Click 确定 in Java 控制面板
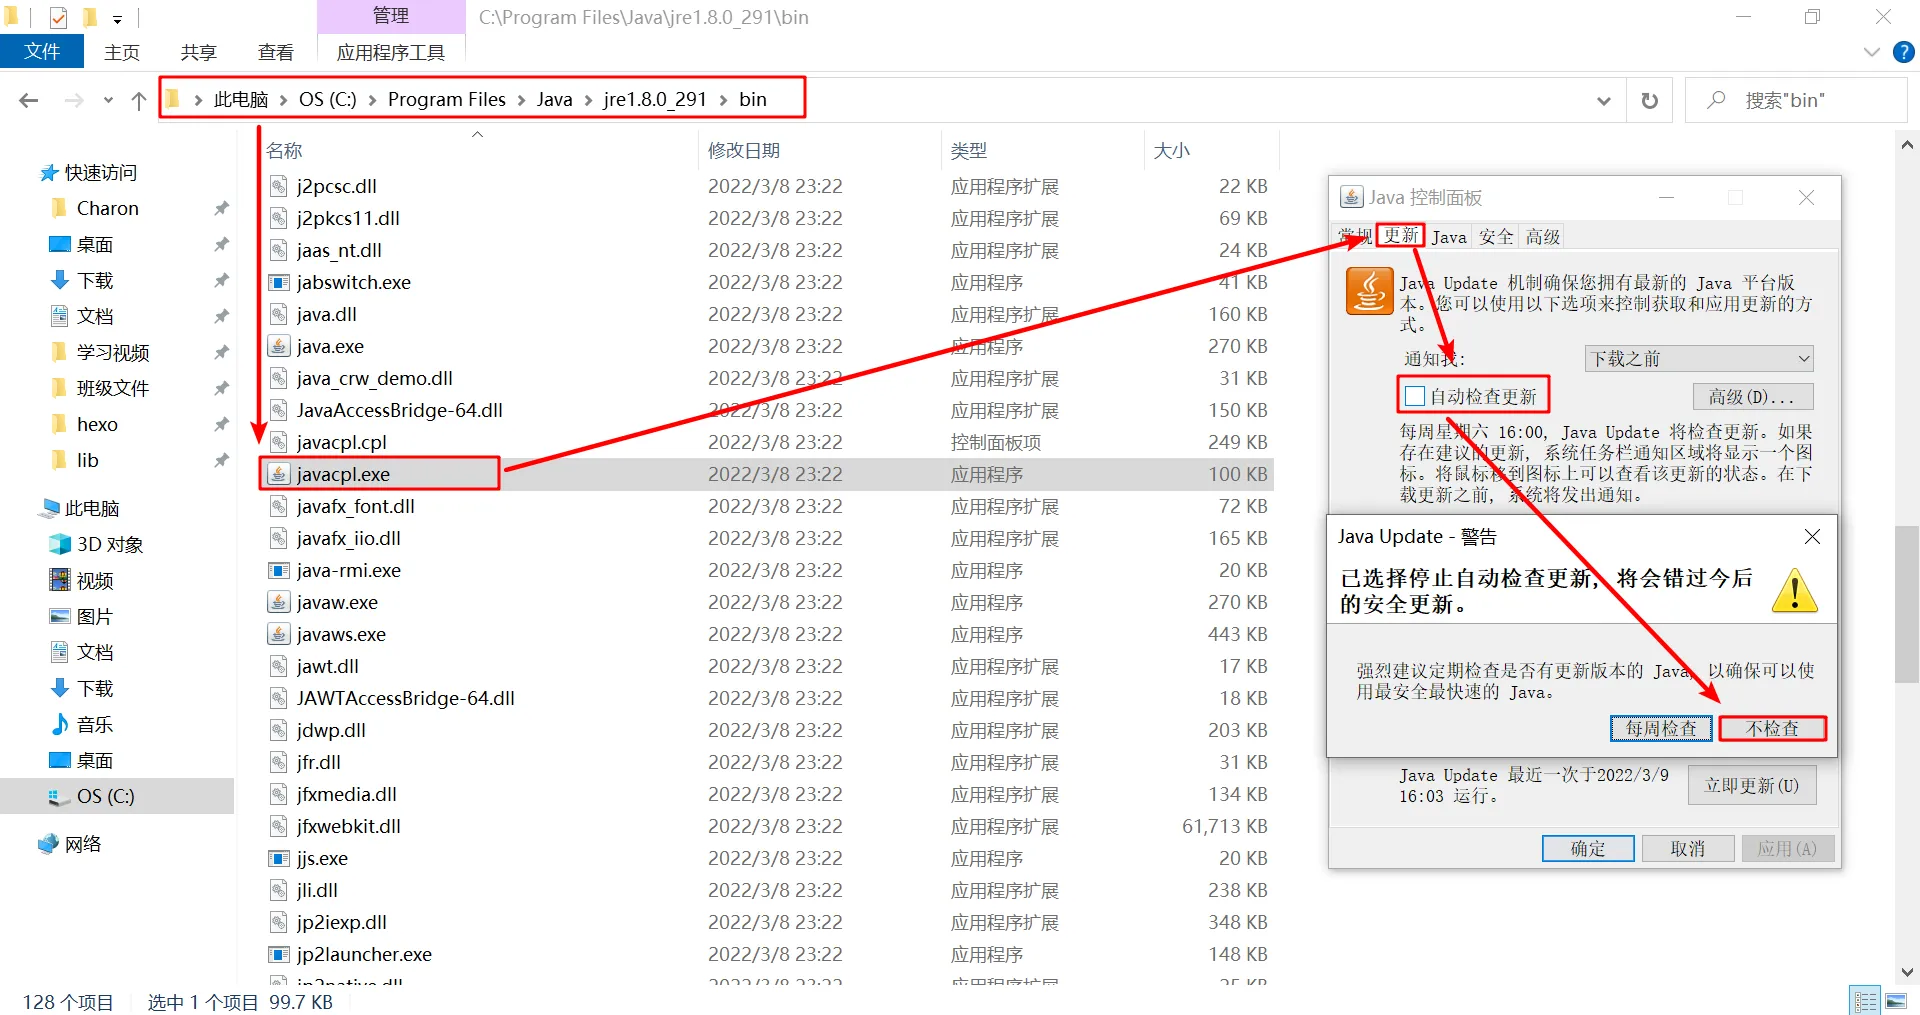Viewport: 1920px width, 1015px height. click(1588, 848)
